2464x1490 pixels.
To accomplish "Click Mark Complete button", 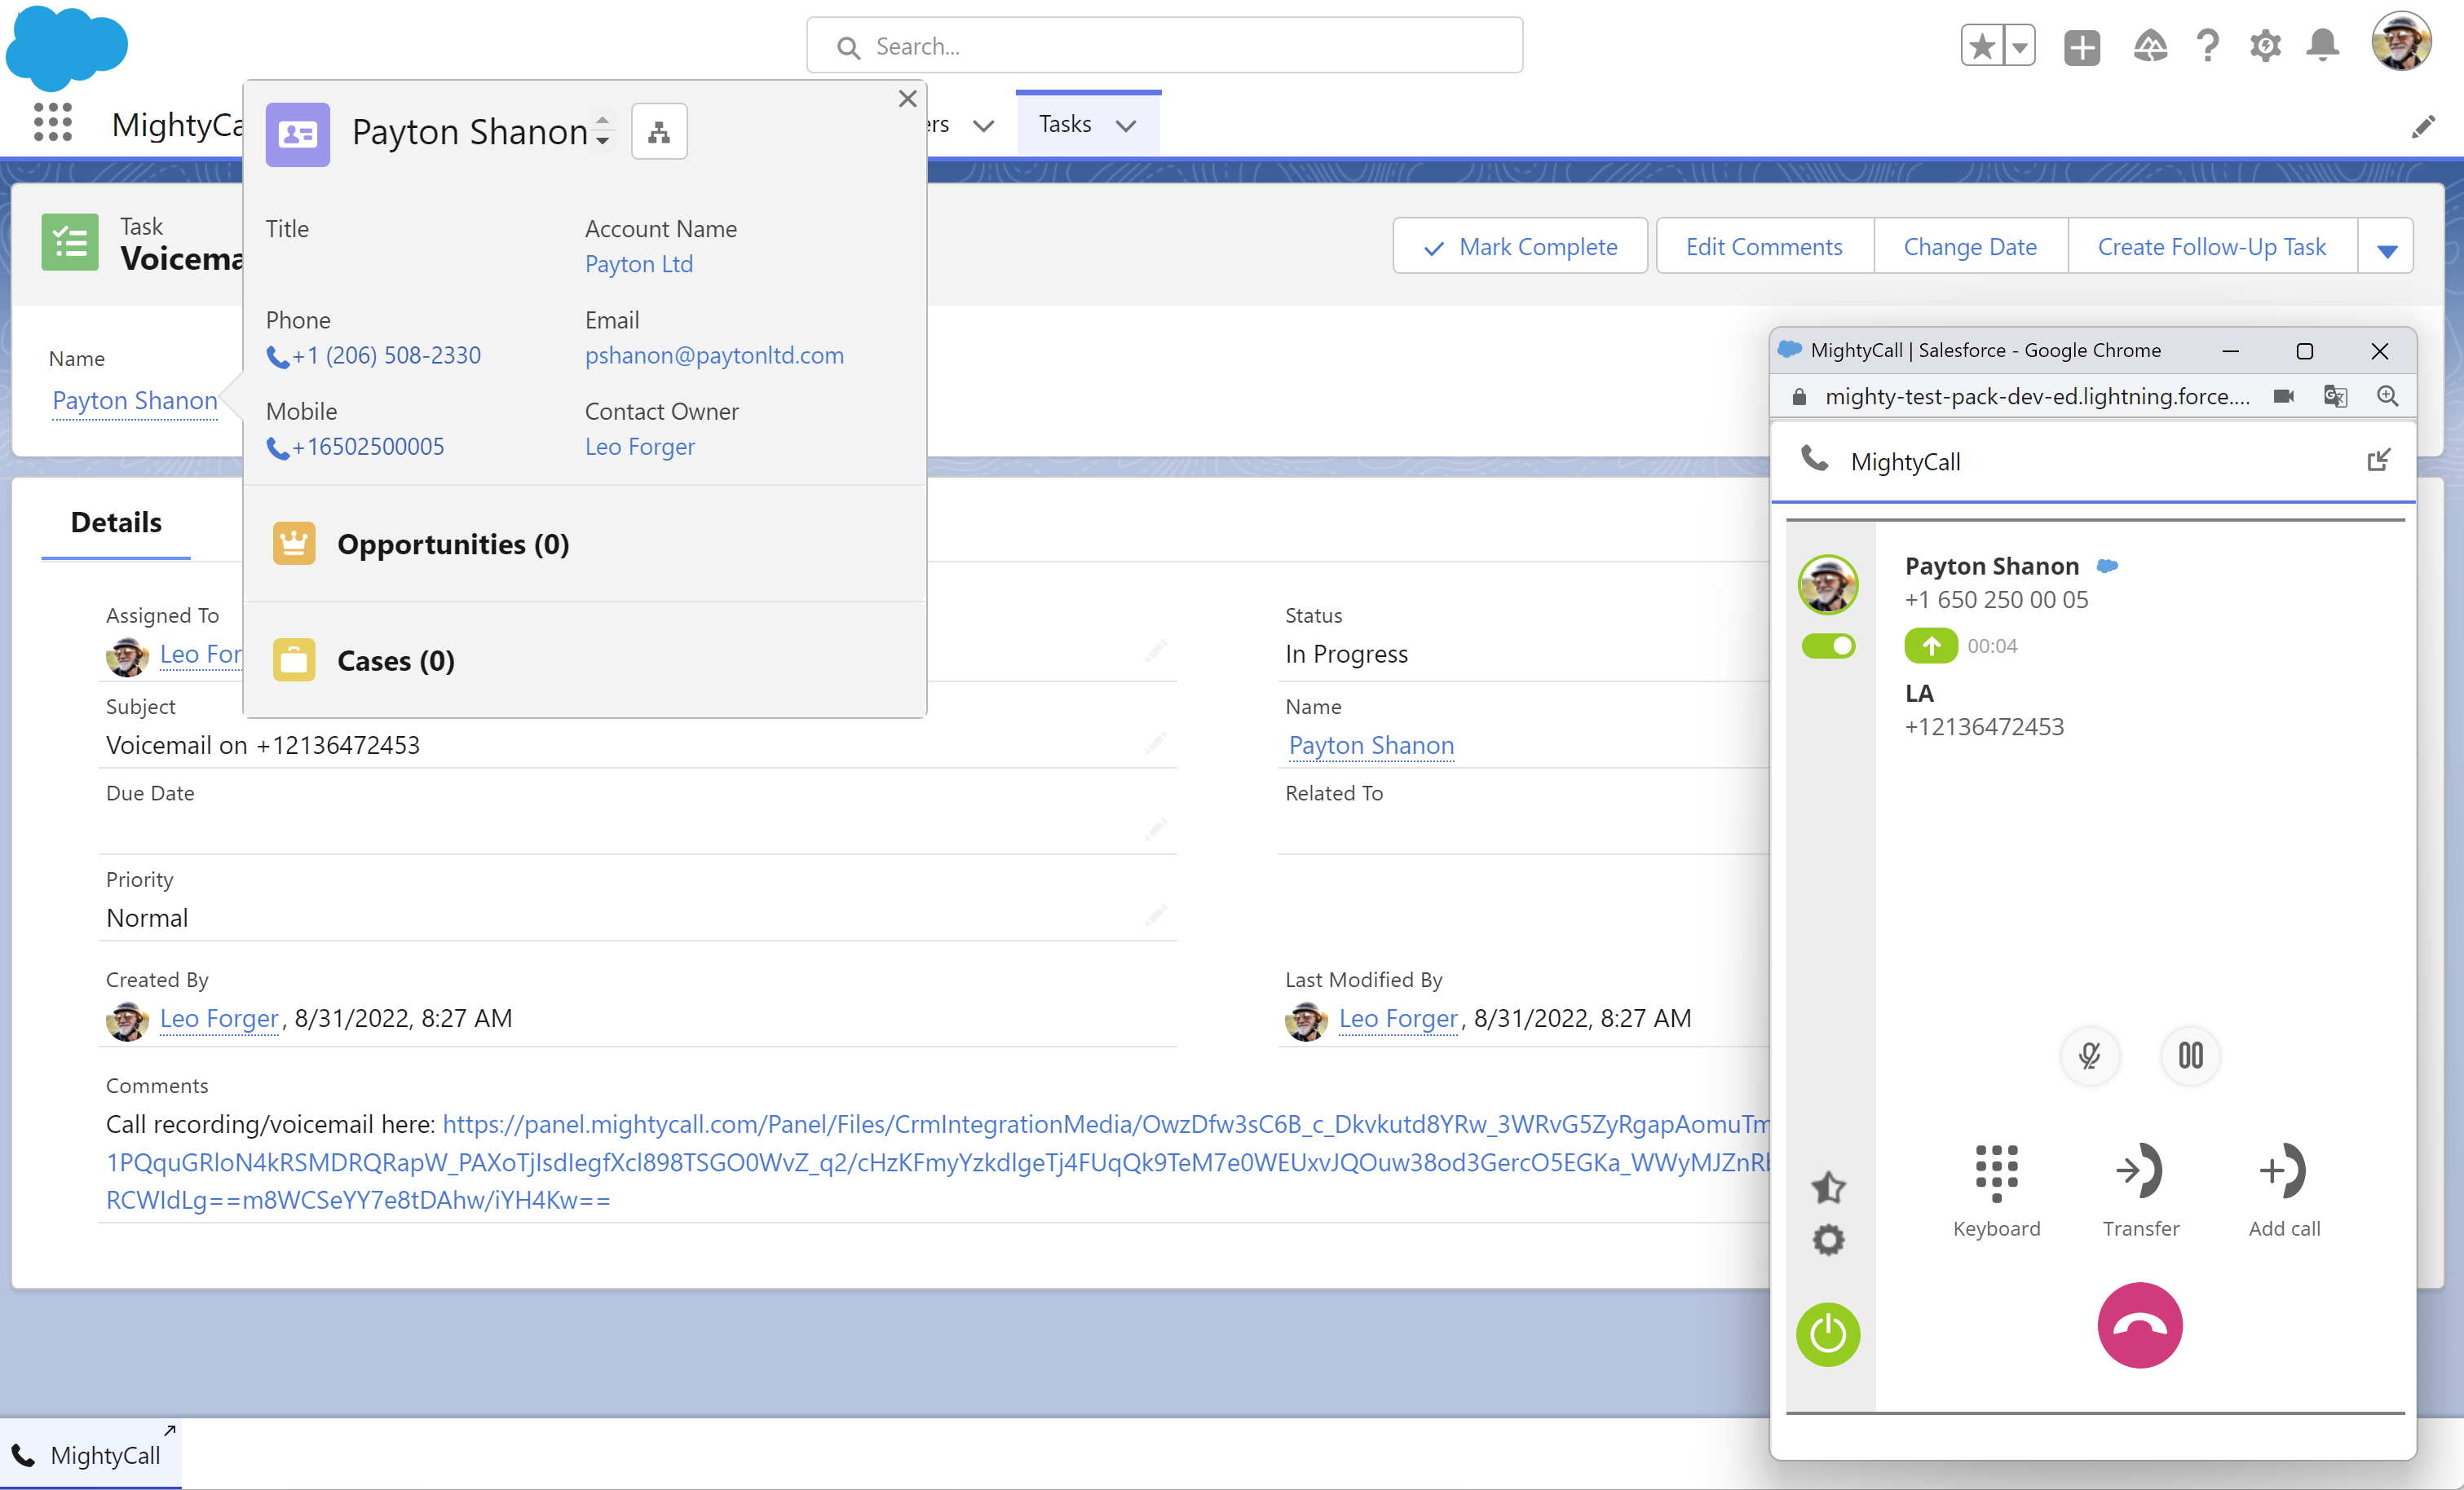I will [1520, 246].
